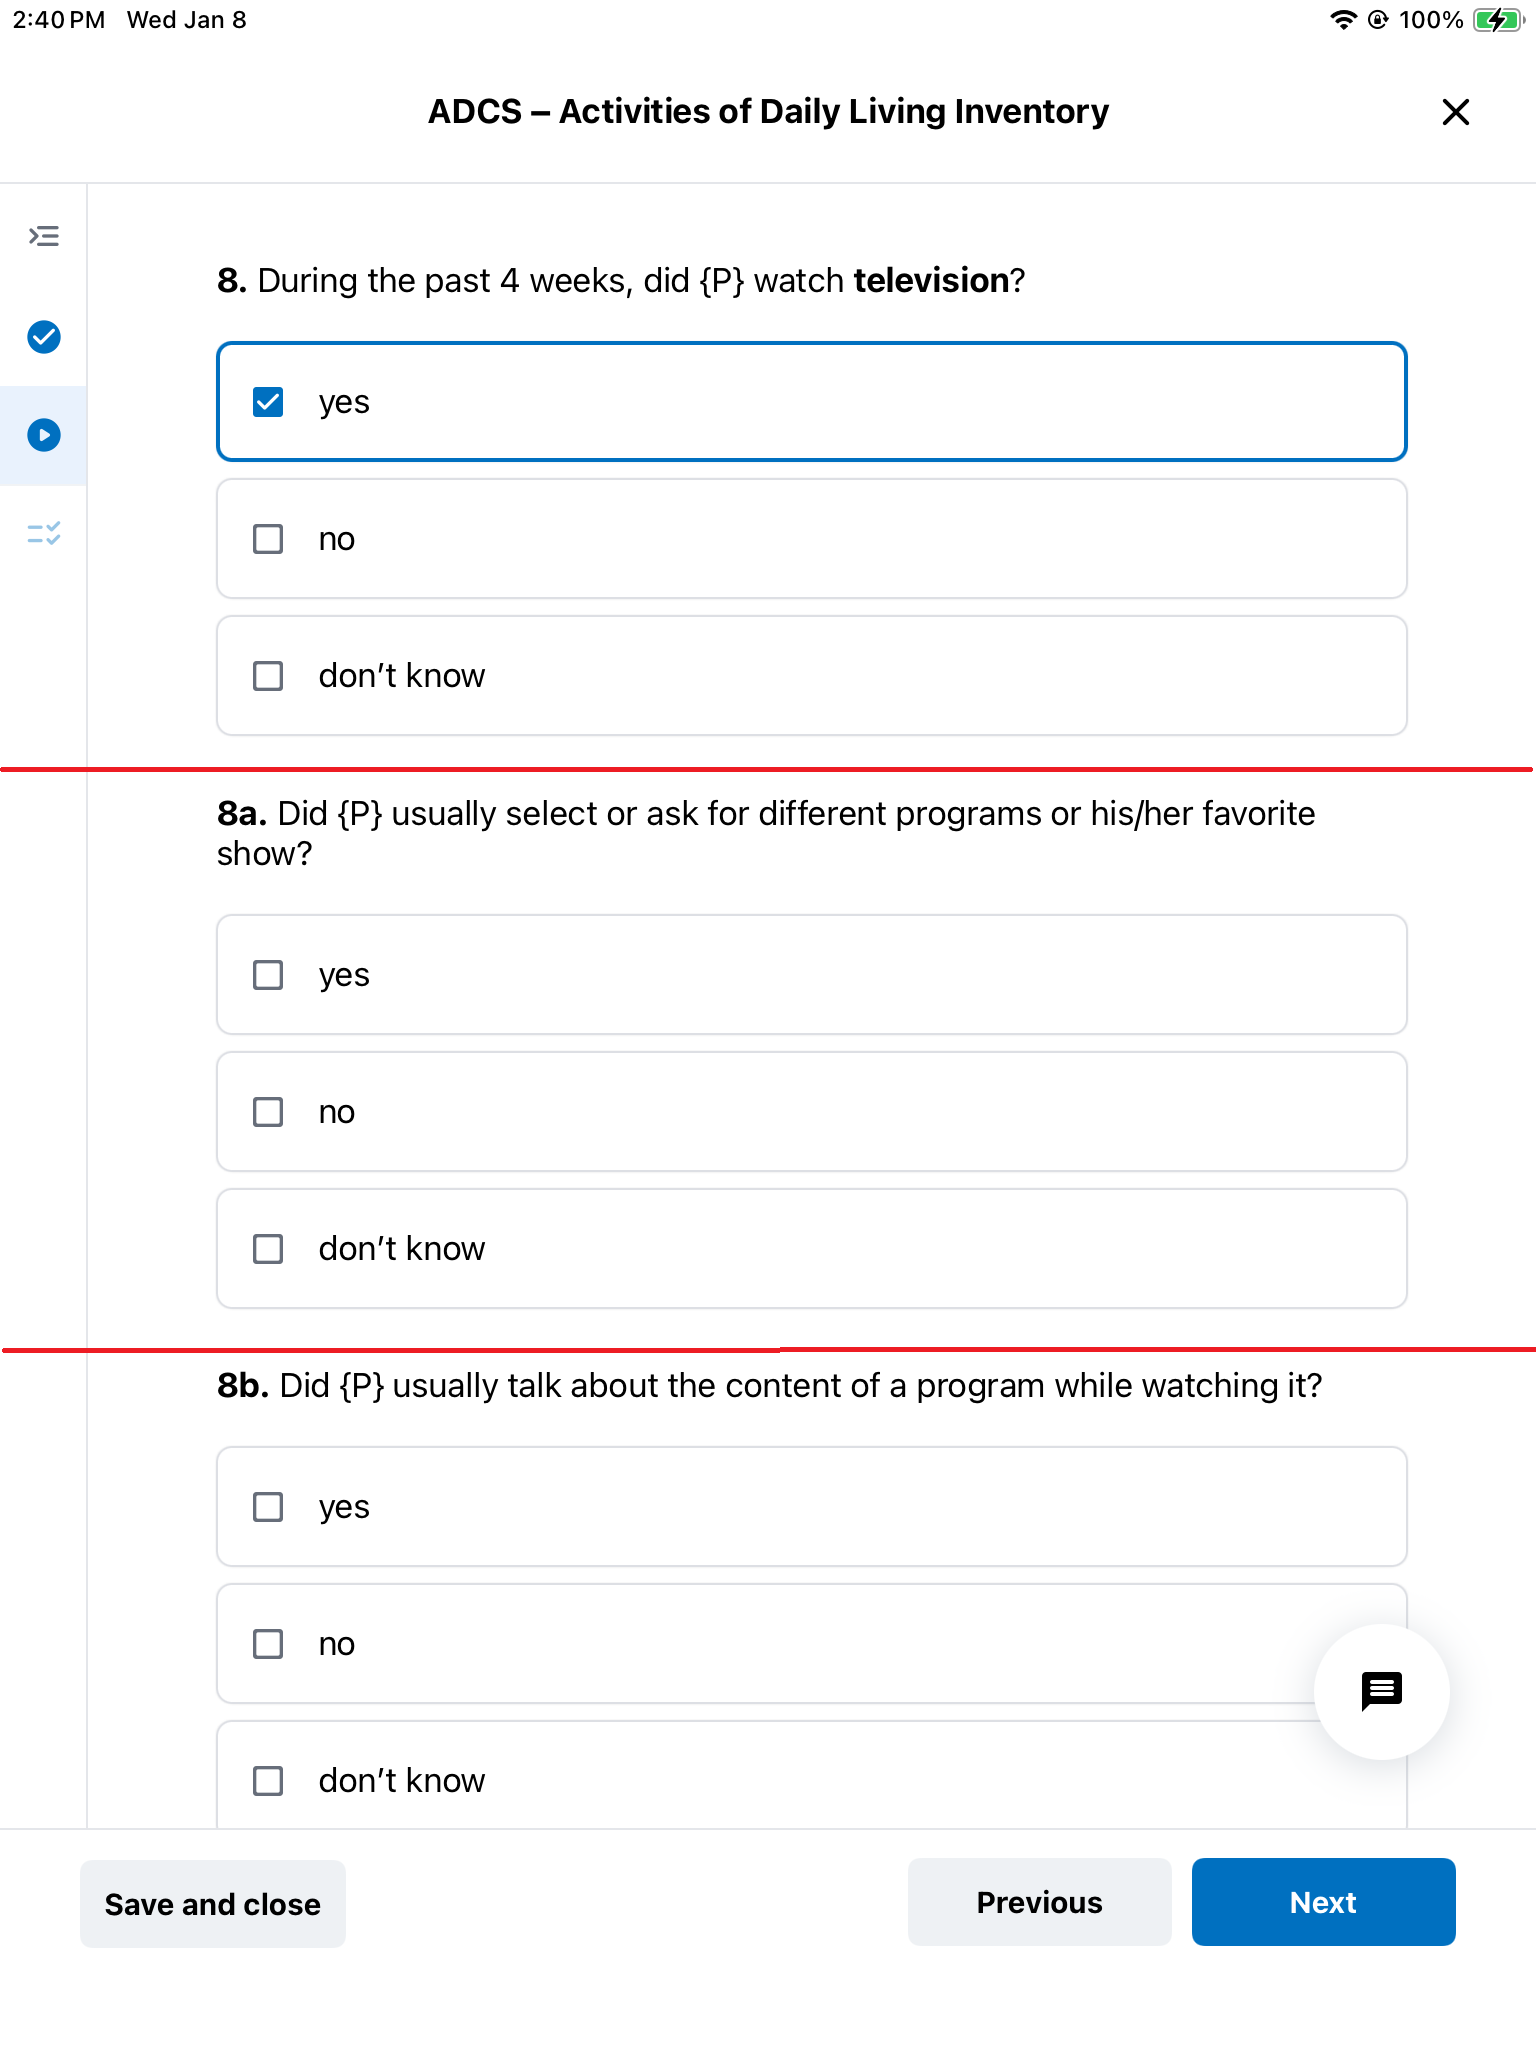This screenshot has width=1536, height=2048.
Task: Close the ADCS inventory form
Action: (x=1456, y=112)
